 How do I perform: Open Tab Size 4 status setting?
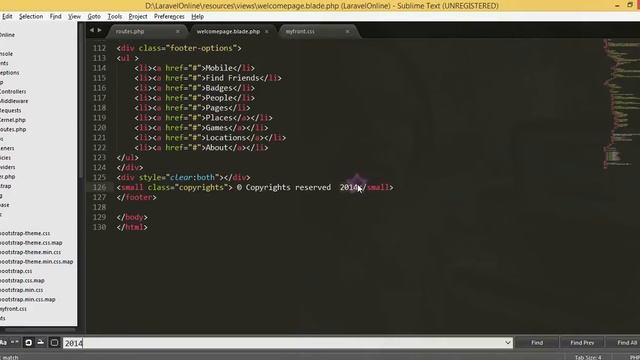point(588,357)
